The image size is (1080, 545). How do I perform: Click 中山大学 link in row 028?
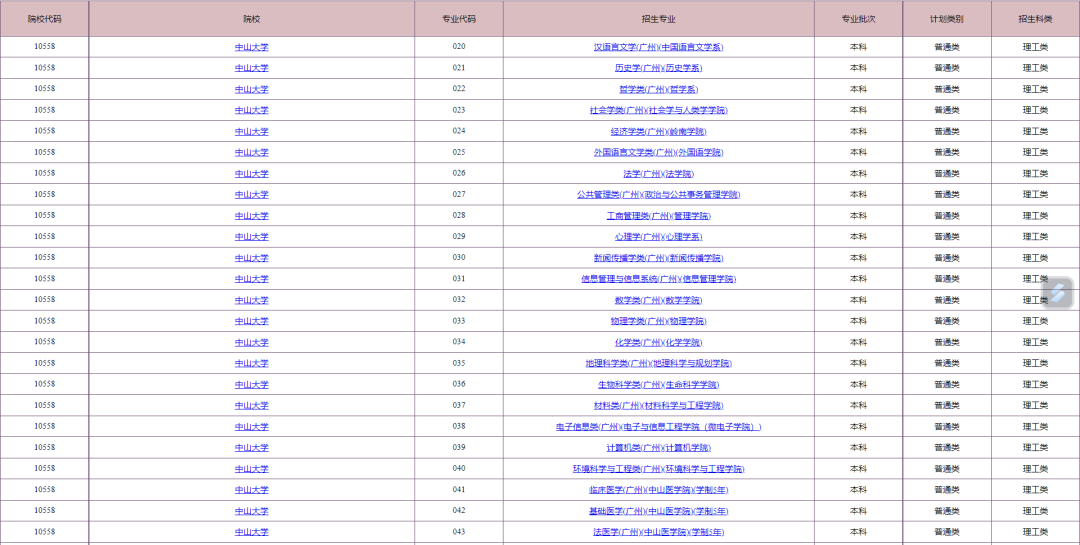pyautogui.click(x=251, y=216)
